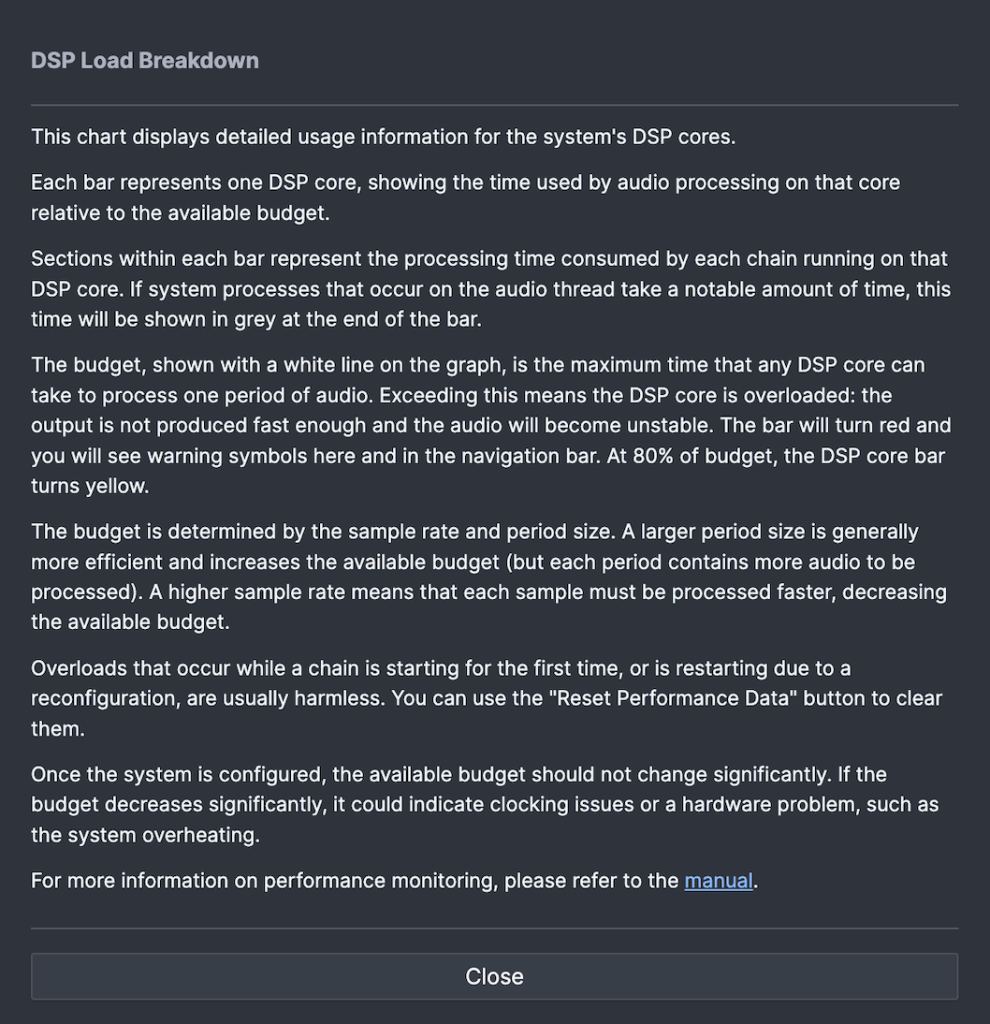This screenshot has width=990, height=1024.
Task: Click the paragraph starting "Once the system"
Action: click(x=458, y=775)
